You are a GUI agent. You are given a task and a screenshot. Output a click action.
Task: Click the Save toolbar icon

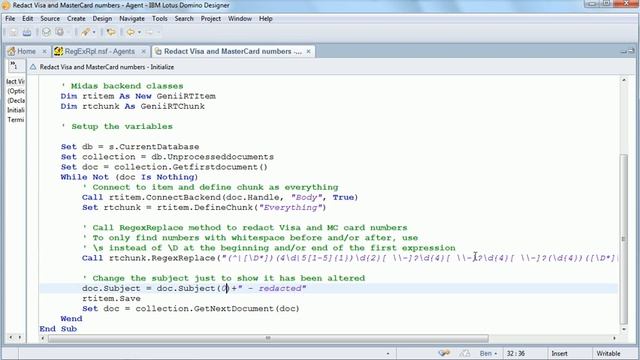point(13,32)
